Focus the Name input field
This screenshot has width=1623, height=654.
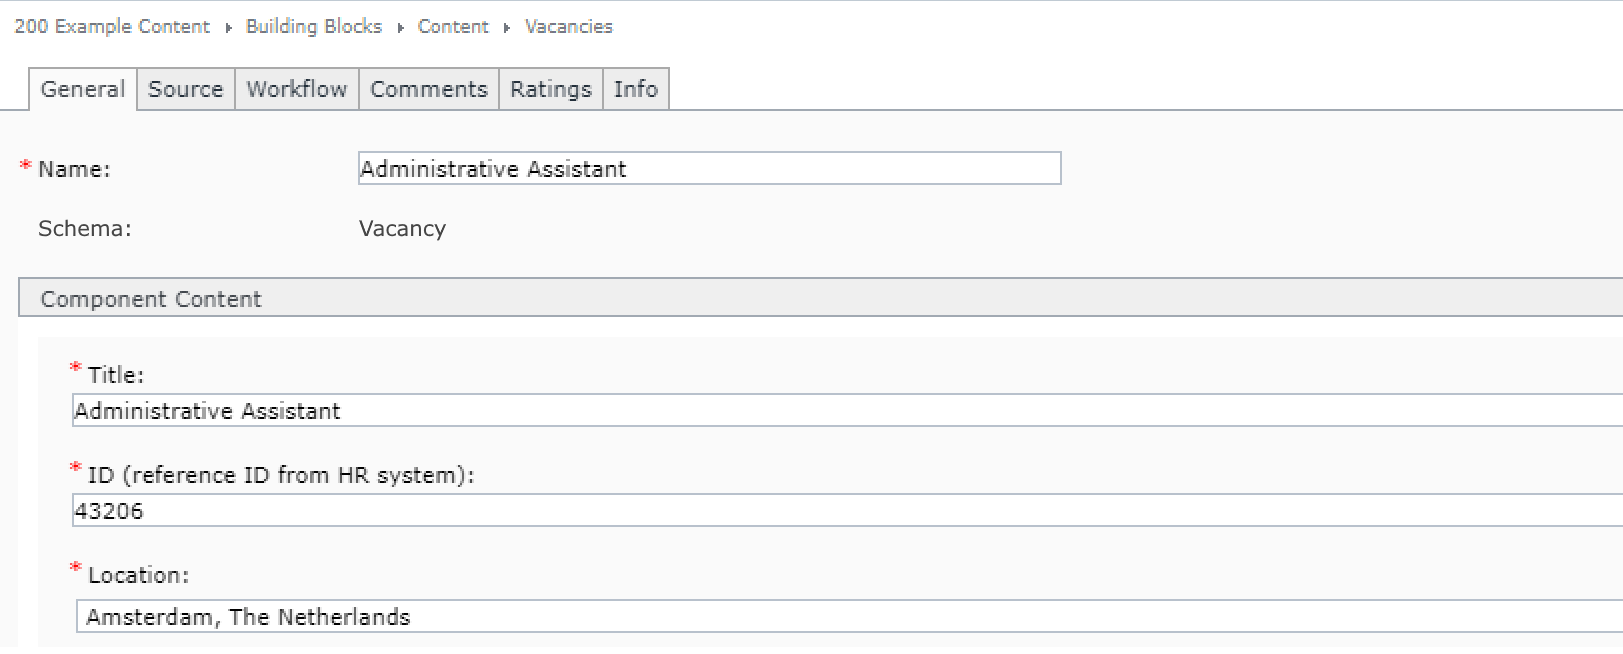(x=710, y=168)
